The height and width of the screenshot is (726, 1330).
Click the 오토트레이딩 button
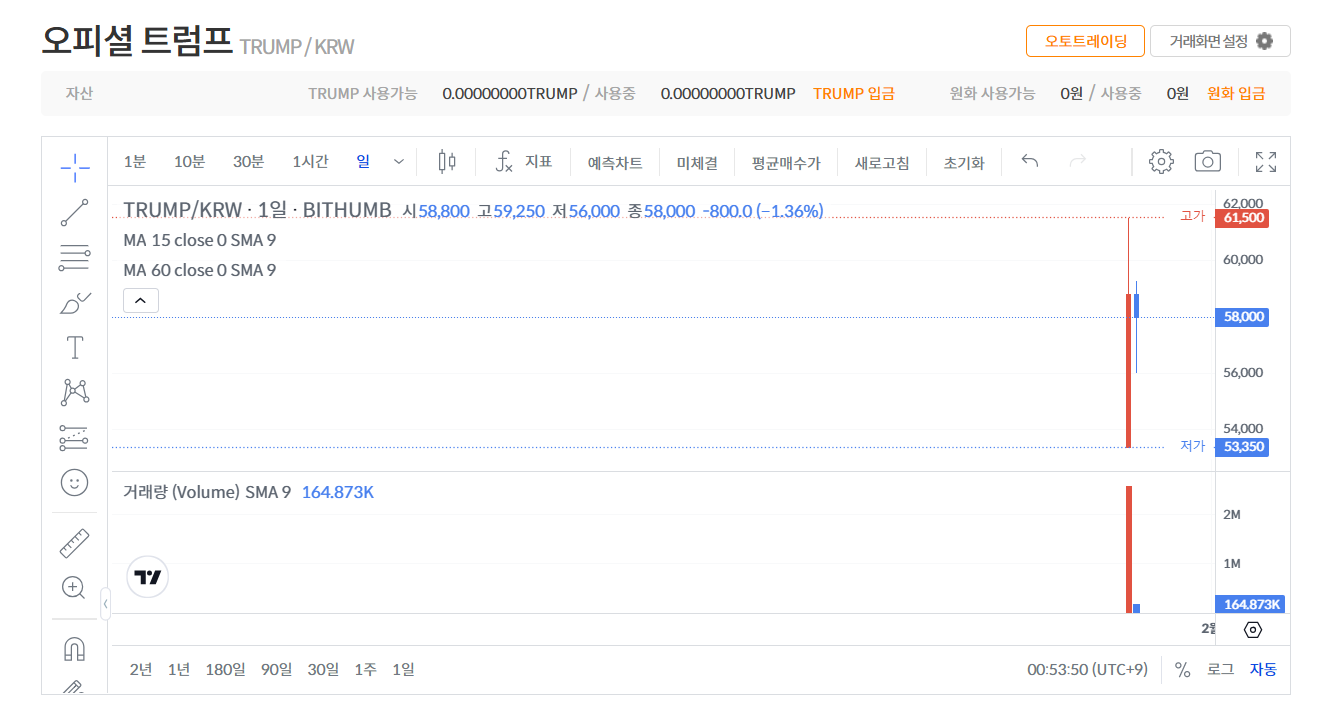[1085, 41]
